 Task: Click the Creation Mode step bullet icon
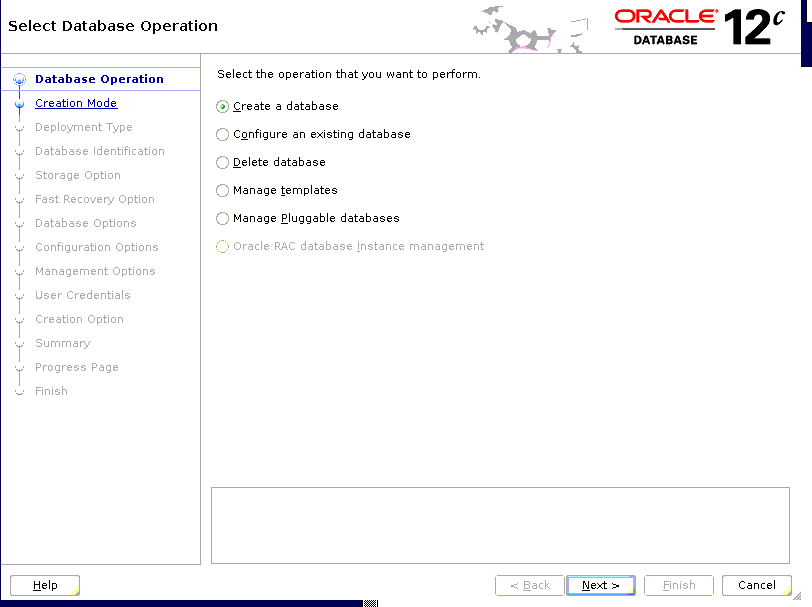pos(19,104)
